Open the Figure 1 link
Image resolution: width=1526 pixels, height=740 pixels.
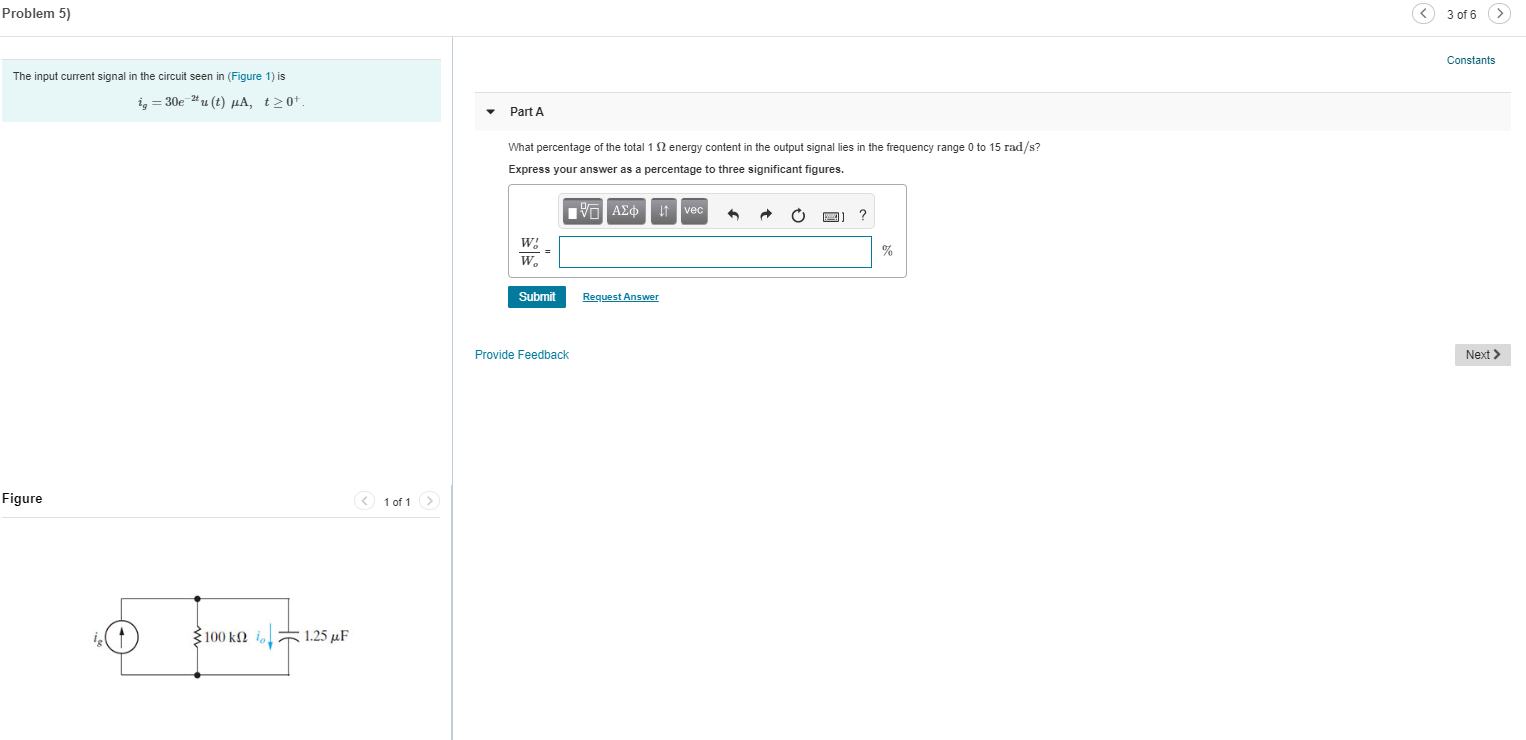coord(251,75)
